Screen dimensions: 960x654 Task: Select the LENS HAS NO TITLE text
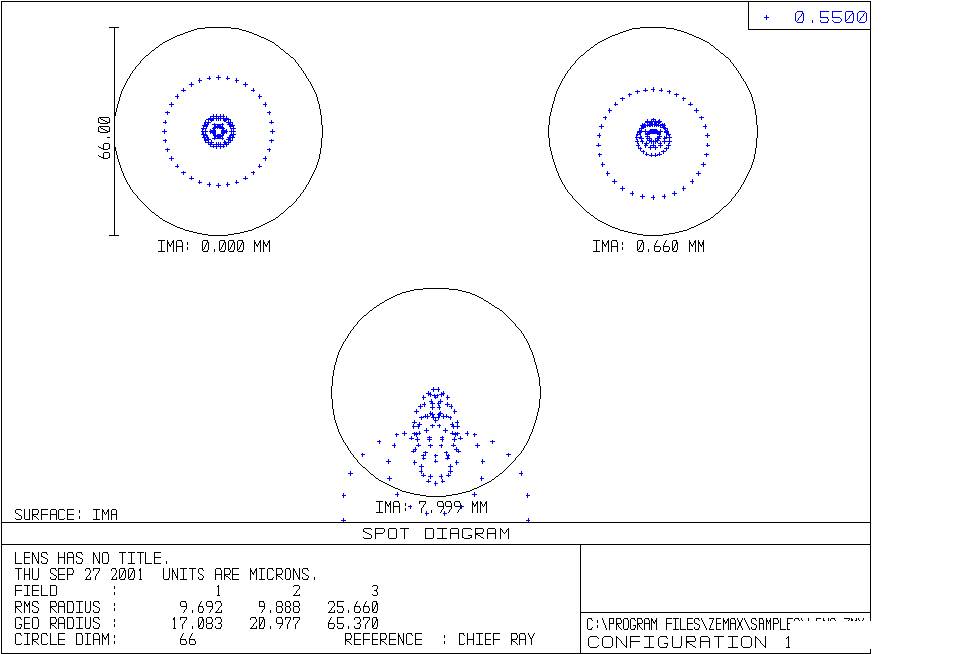(92, 559)
